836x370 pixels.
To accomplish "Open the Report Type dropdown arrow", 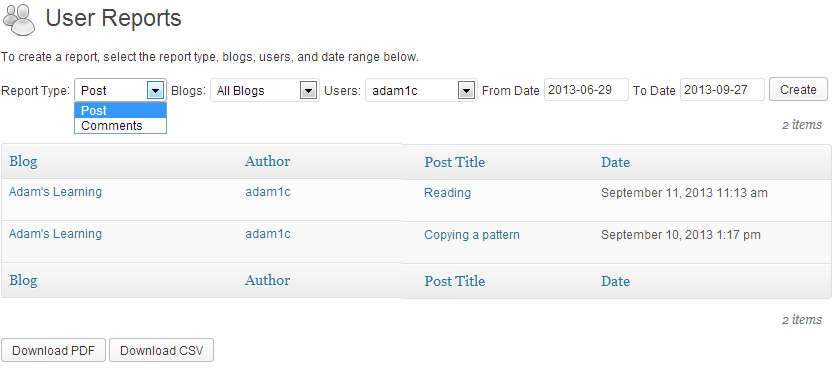I will (155, 91).
